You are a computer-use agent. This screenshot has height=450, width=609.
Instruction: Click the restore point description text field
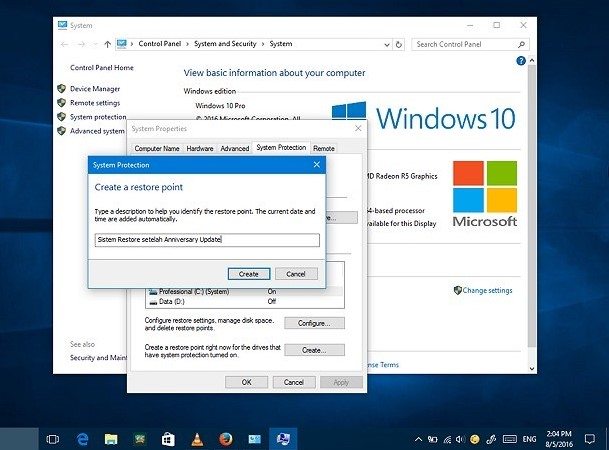click(207, 240)
